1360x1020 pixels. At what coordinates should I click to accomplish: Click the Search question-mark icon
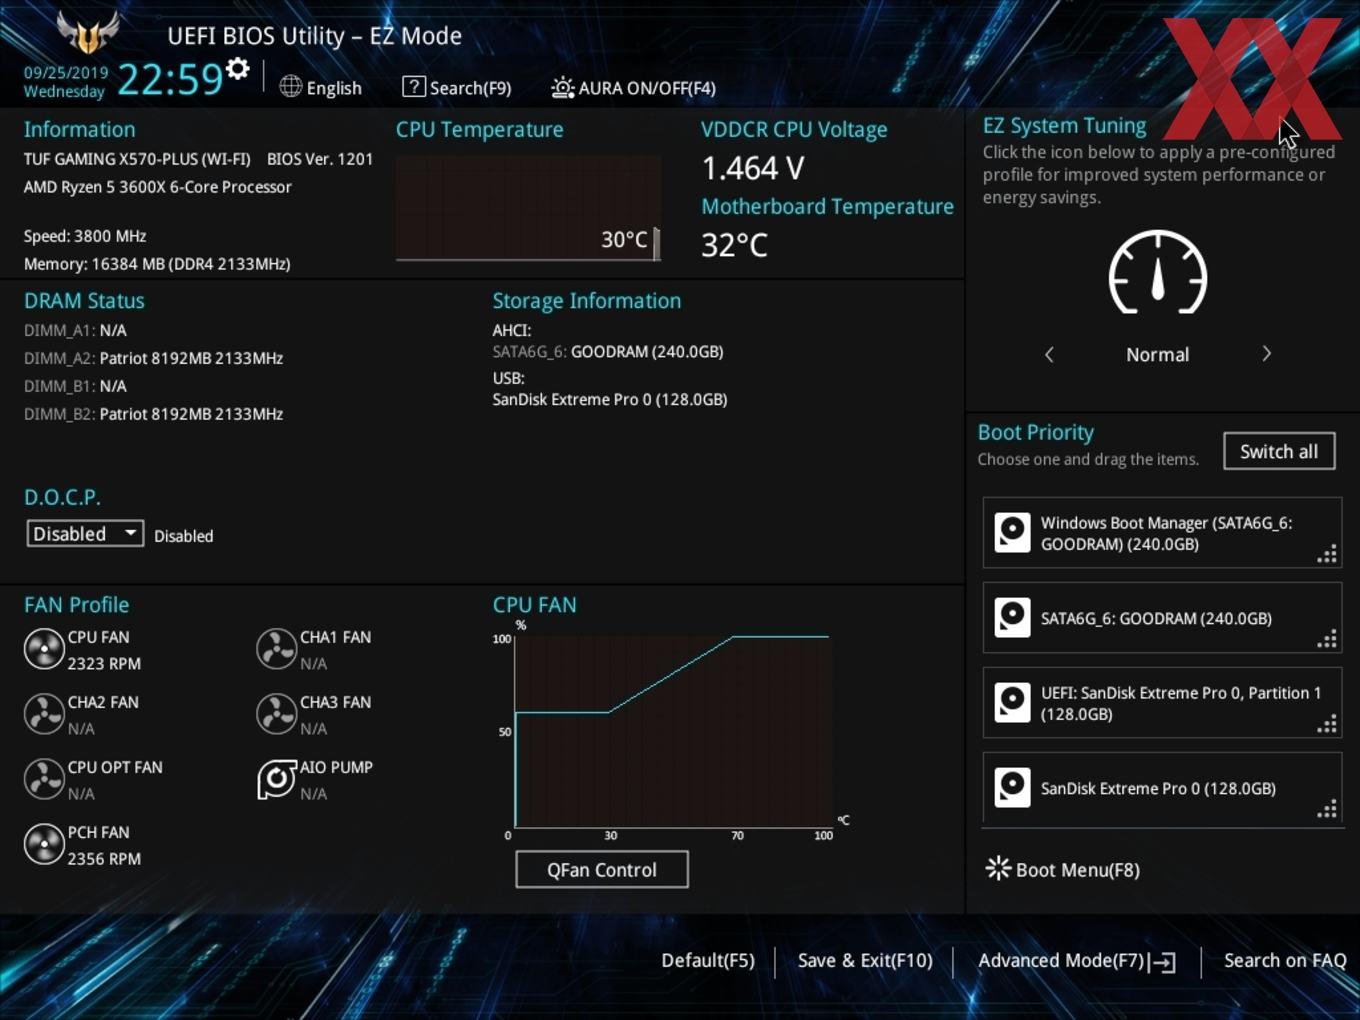(414, 87)
